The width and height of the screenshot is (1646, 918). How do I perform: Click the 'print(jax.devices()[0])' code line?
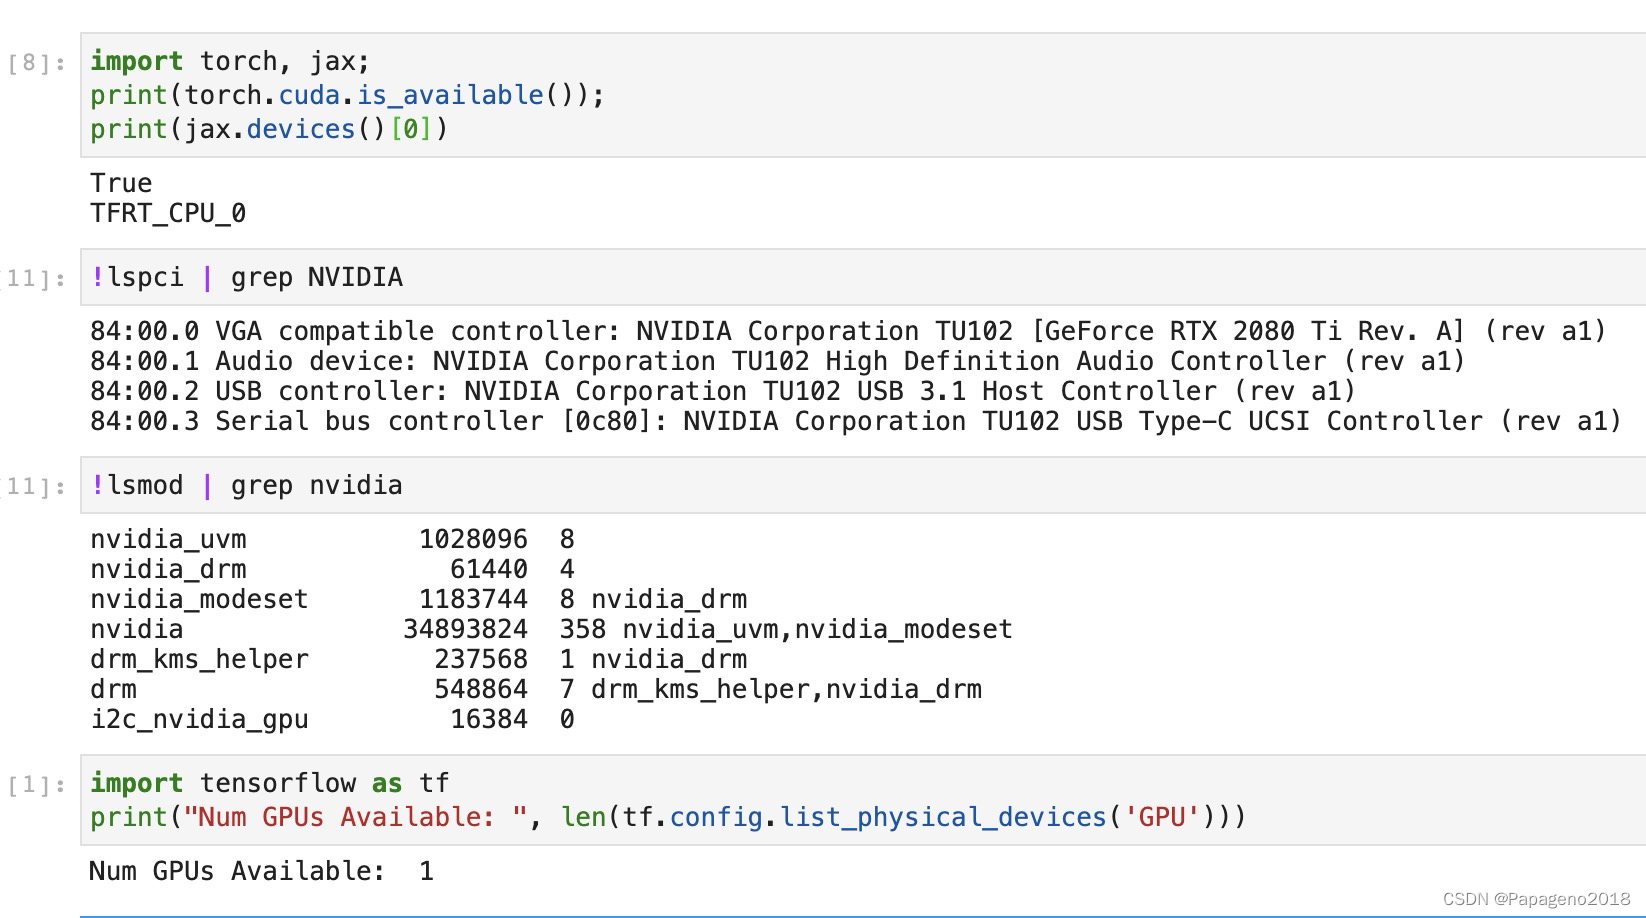click(269, 129)
